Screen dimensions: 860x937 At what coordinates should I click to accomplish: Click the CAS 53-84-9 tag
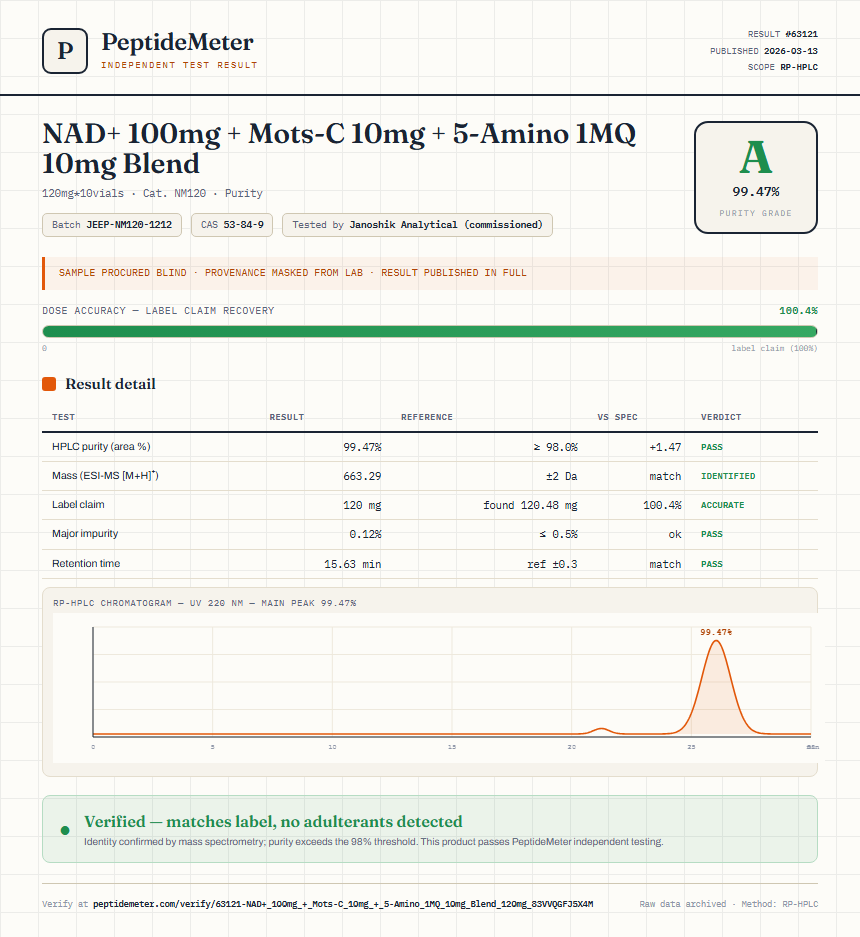click(232, 225)
